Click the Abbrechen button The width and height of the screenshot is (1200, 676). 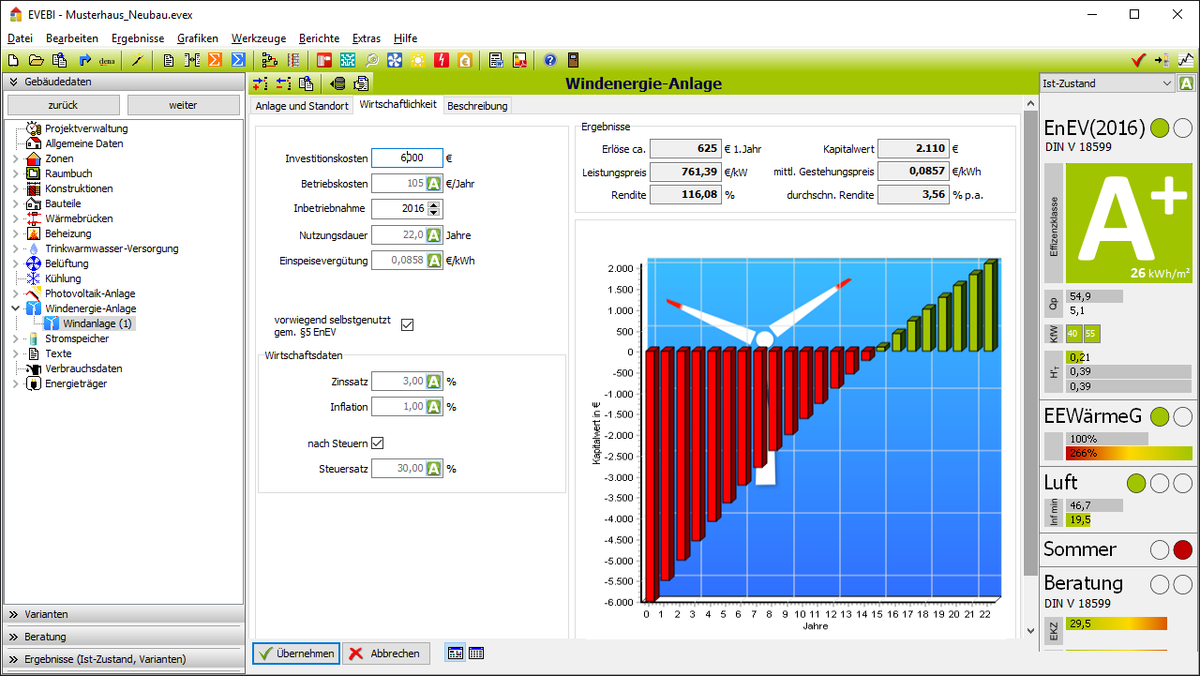pos(387,653)
